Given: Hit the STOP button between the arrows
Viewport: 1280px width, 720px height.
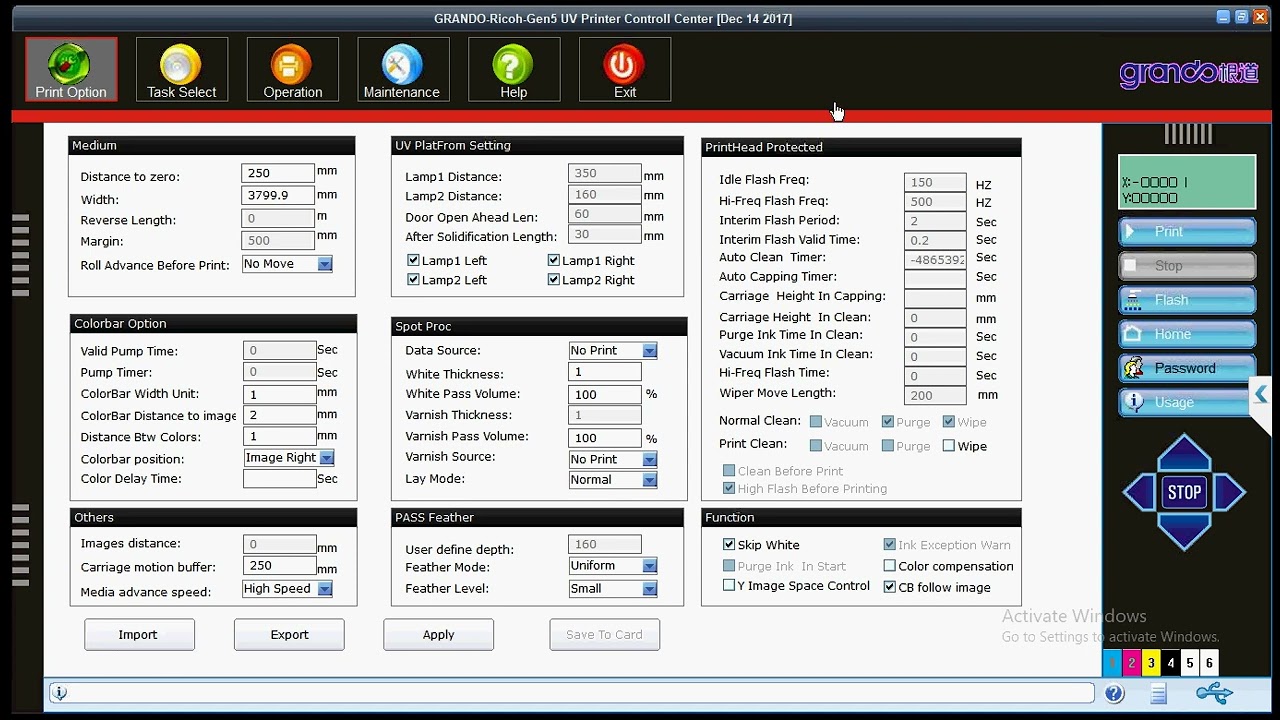Looking at the screenshot, I should pos(1185,492).
